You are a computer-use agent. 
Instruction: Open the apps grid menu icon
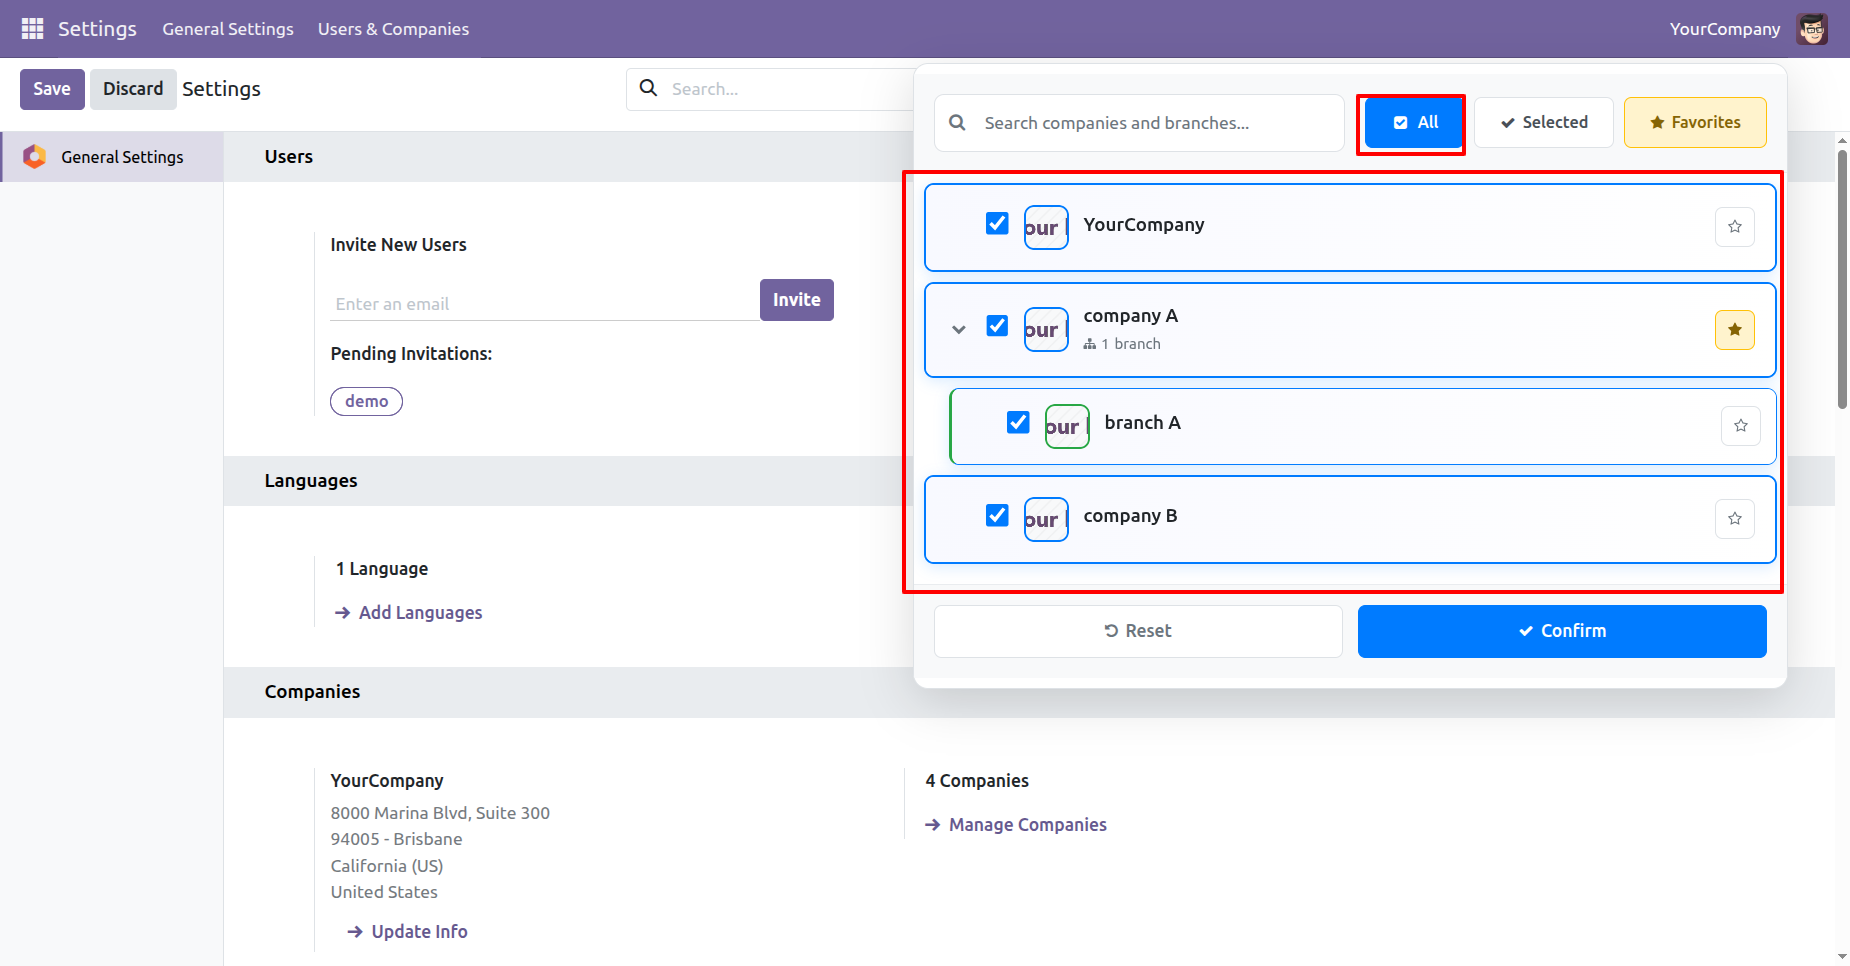click(x=32, y=29)
